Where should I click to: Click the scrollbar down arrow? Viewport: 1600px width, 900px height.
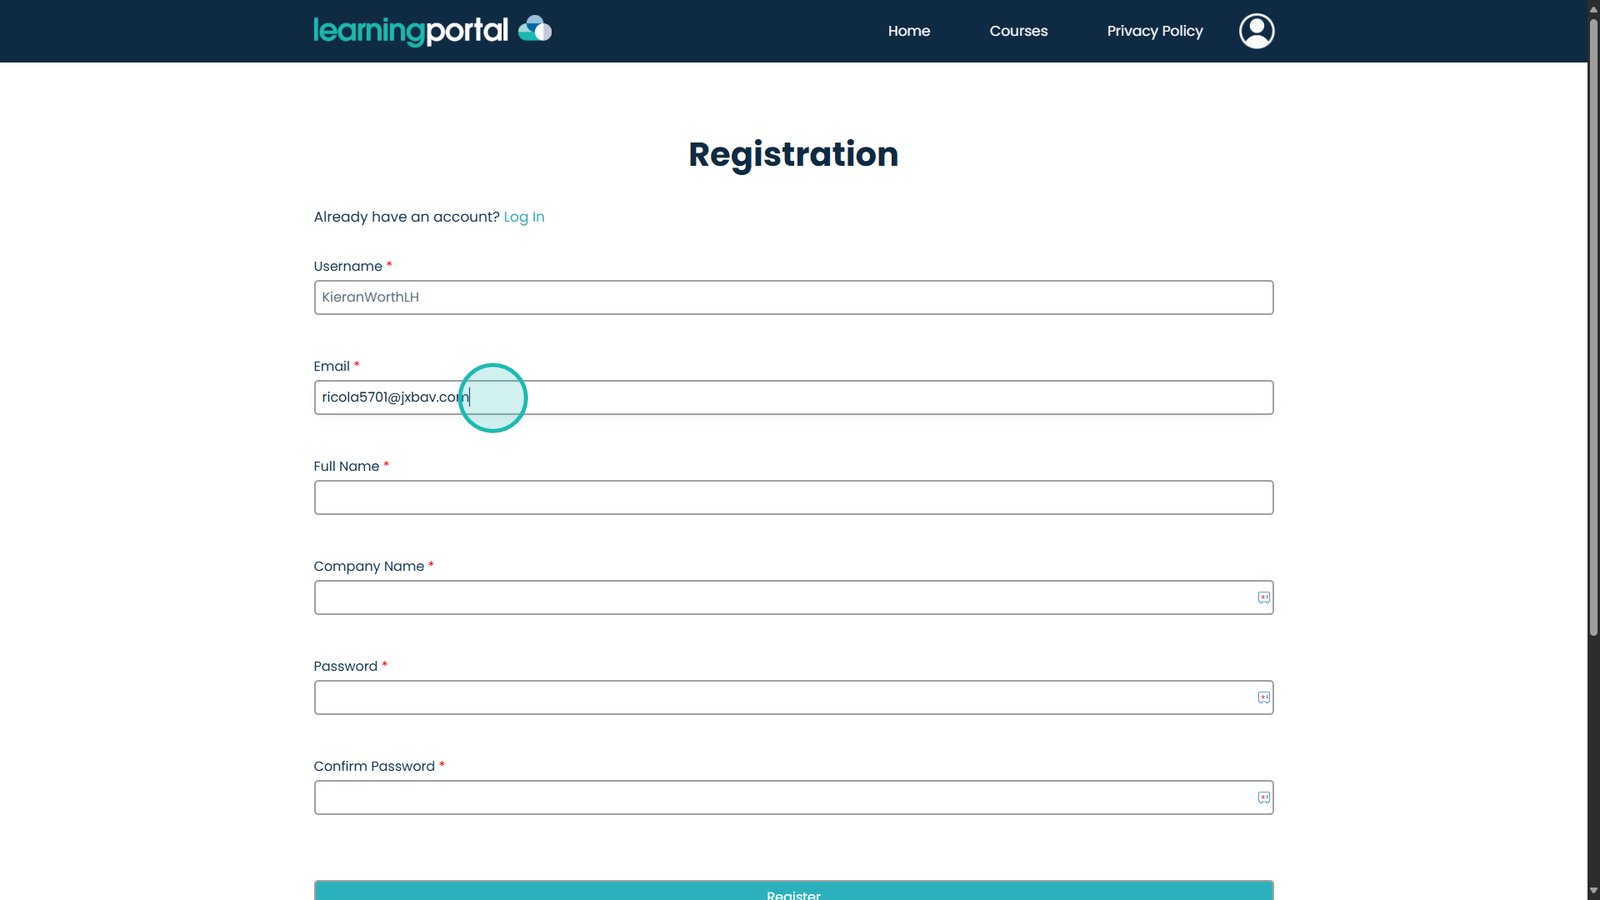click(x=1594, y=891)
